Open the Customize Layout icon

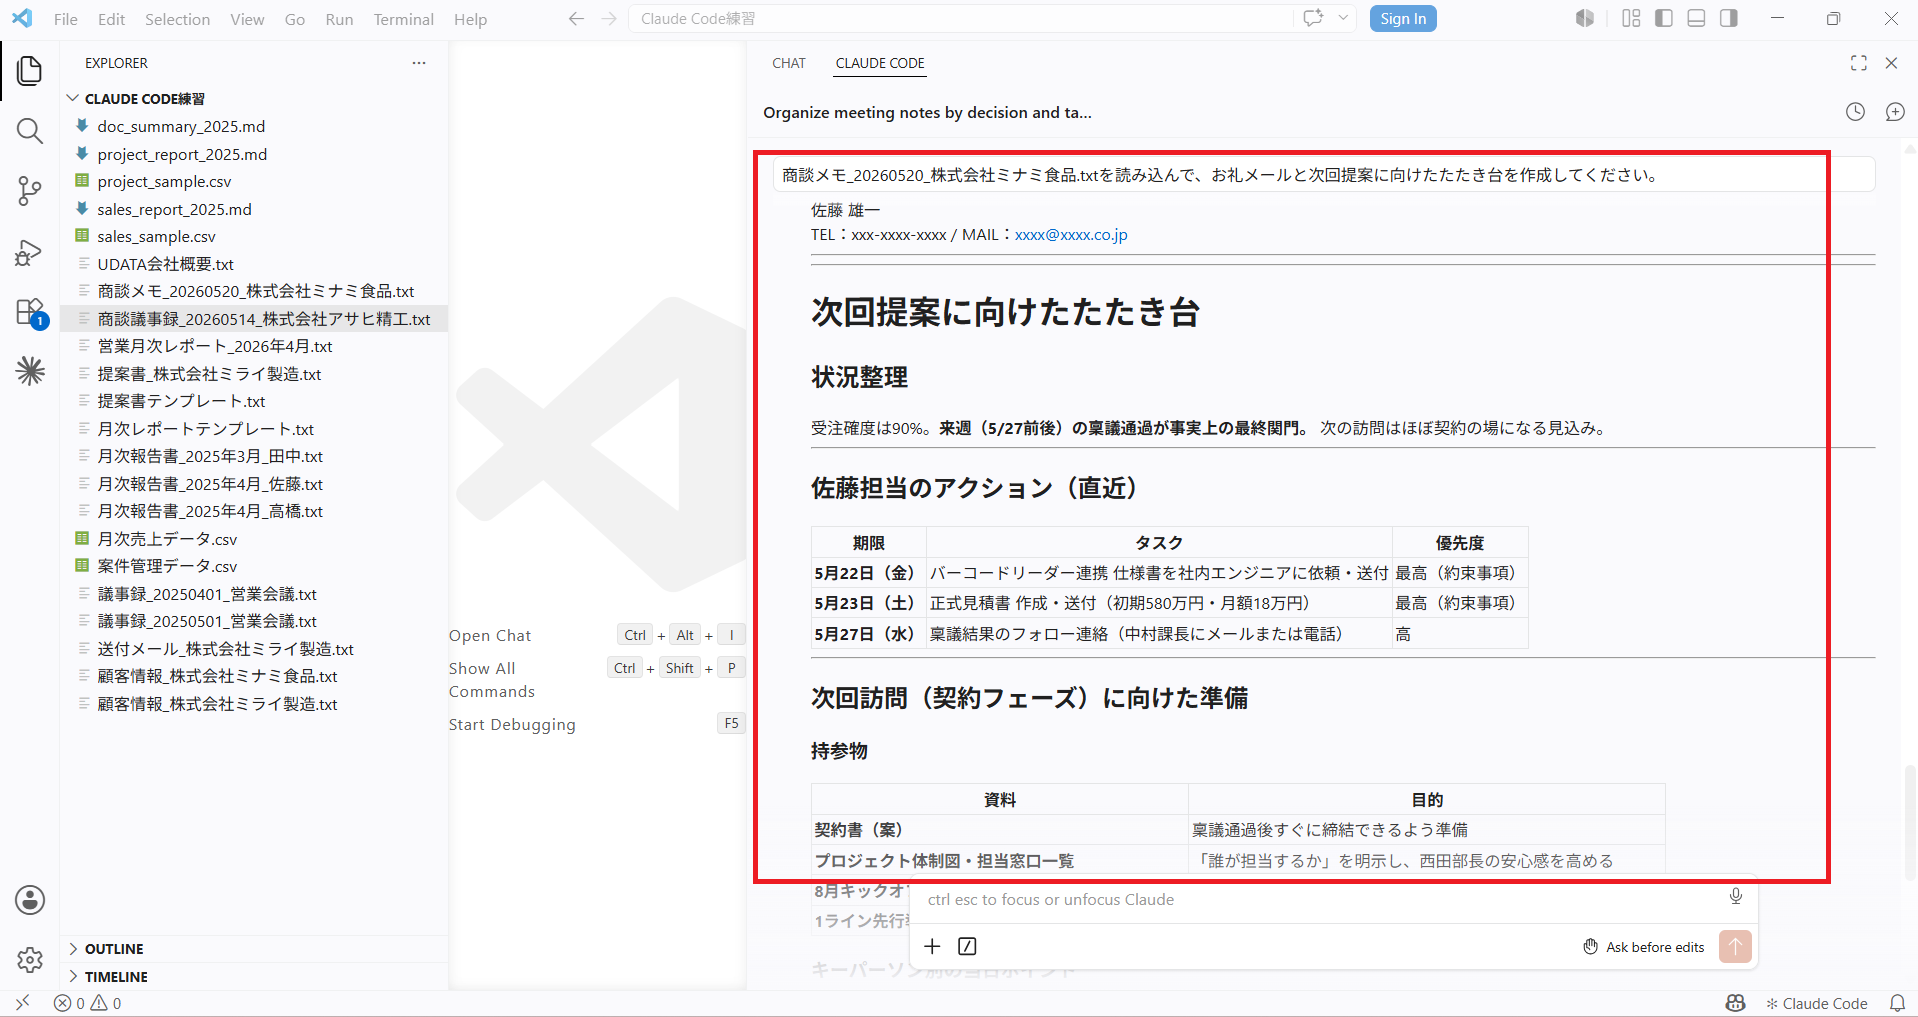coord(1631,18)
